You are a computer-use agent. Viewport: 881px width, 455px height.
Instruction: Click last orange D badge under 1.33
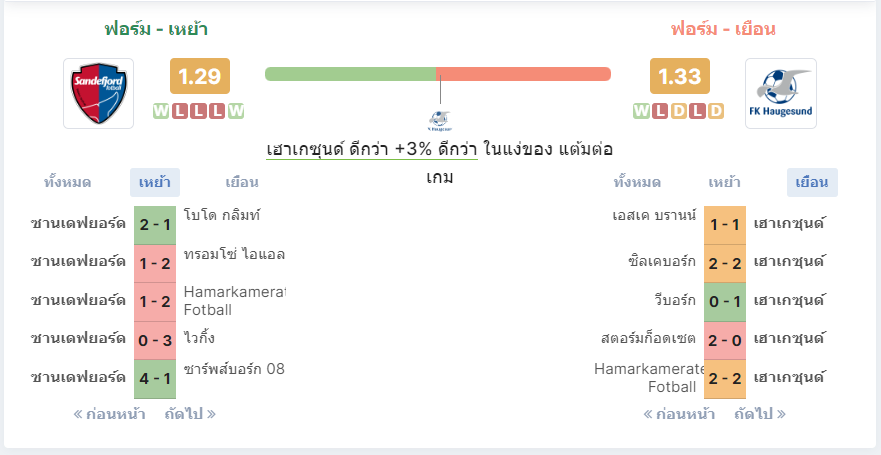pyautogui.click(x=716, y=111)
